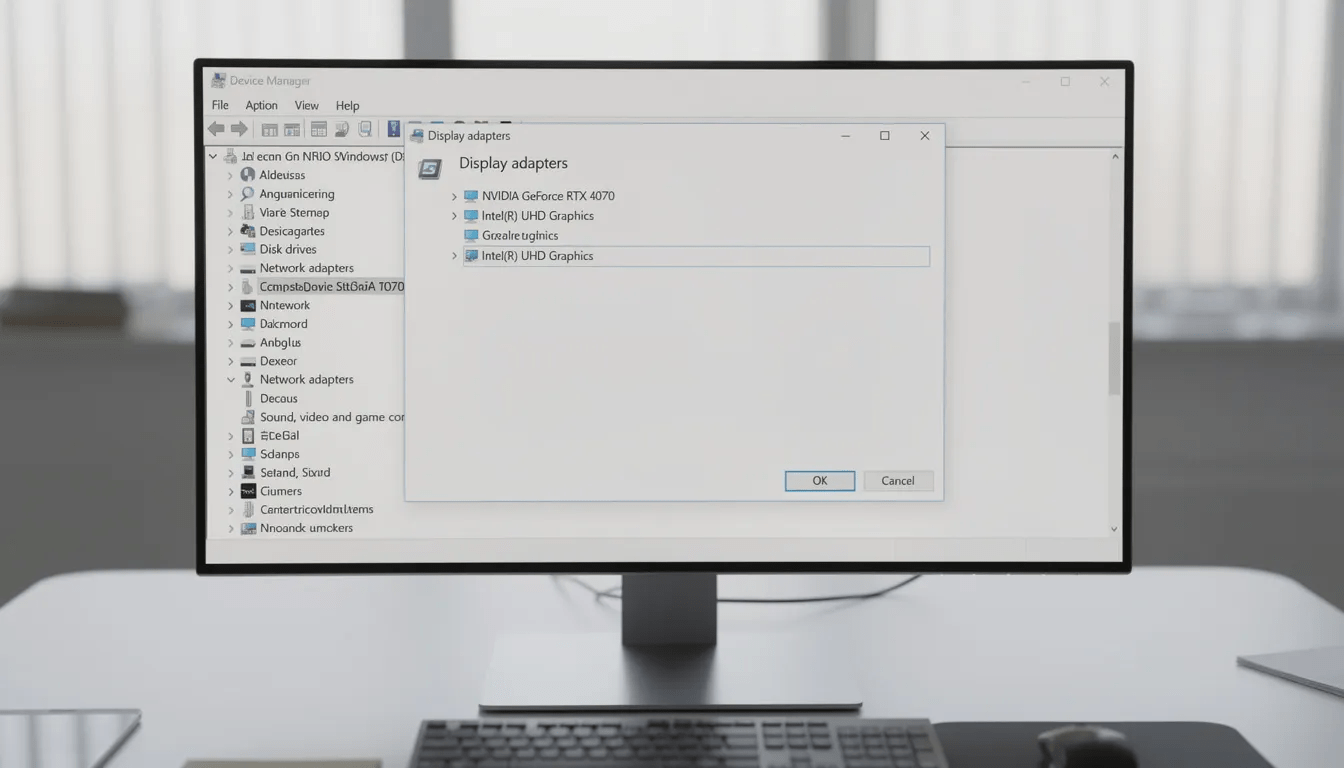This screenshot has width=1344, height=768.
Task: Open the File menu
Action: 220,106
